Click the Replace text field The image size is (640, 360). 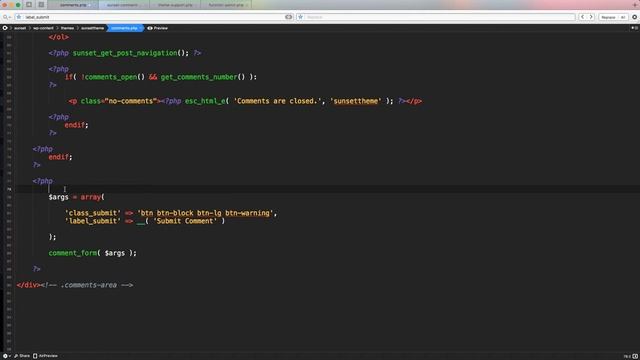pyautogui.click(x=436, y=17)
